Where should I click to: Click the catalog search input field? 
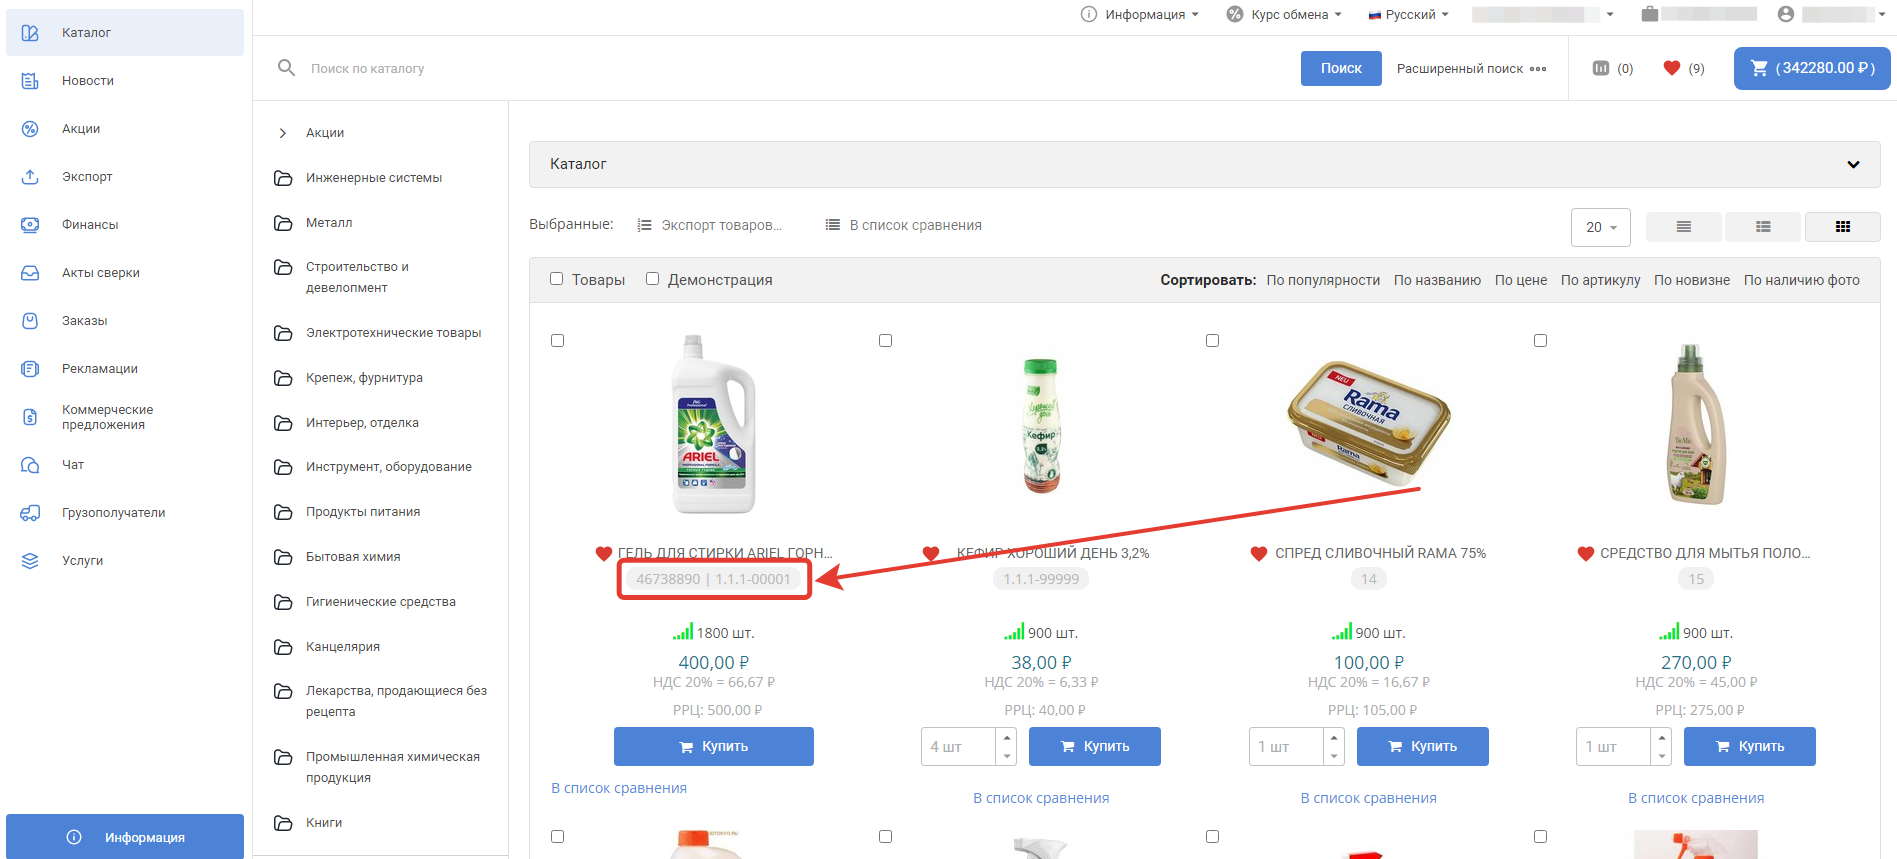[x=700, y=68]
